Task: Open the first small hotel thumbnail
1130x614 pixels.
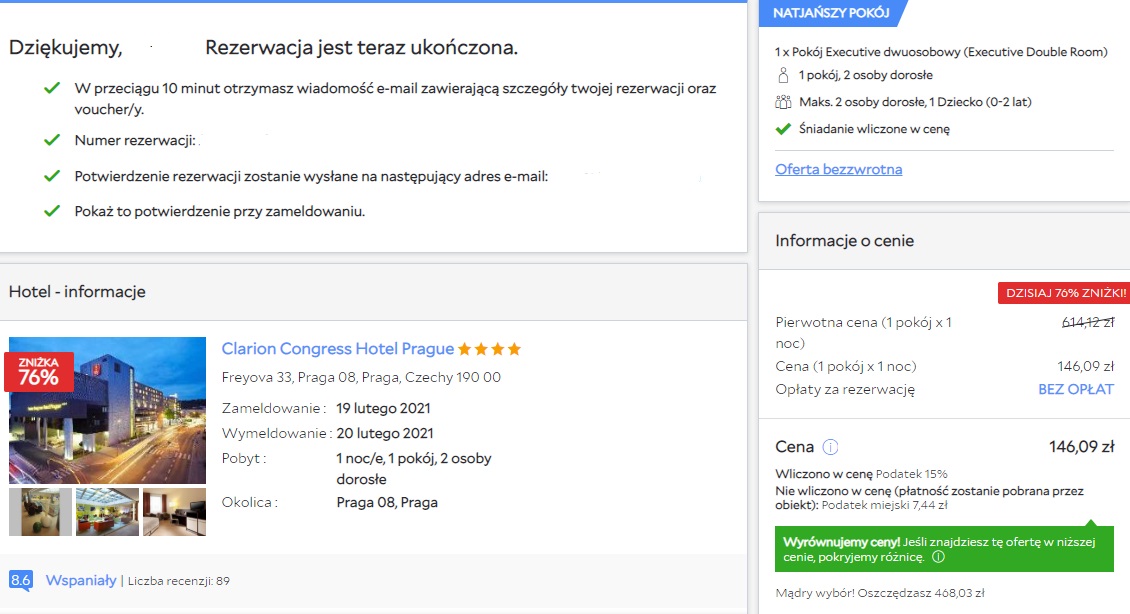Action: [x=40, y=512]
